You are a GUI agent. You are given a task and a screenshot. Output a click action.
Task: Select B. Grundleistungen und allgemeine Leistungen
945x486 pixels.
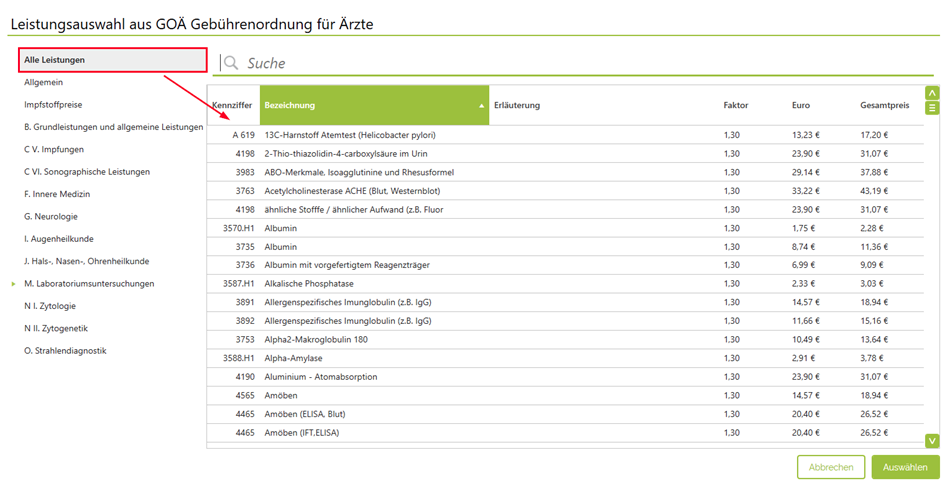(113, 127)
